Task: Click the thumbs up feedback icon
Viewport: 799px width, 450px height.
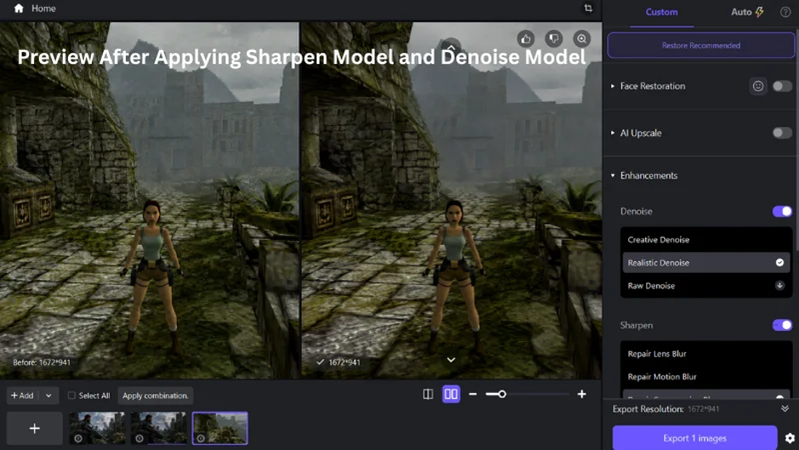Action: coord(526,39)
